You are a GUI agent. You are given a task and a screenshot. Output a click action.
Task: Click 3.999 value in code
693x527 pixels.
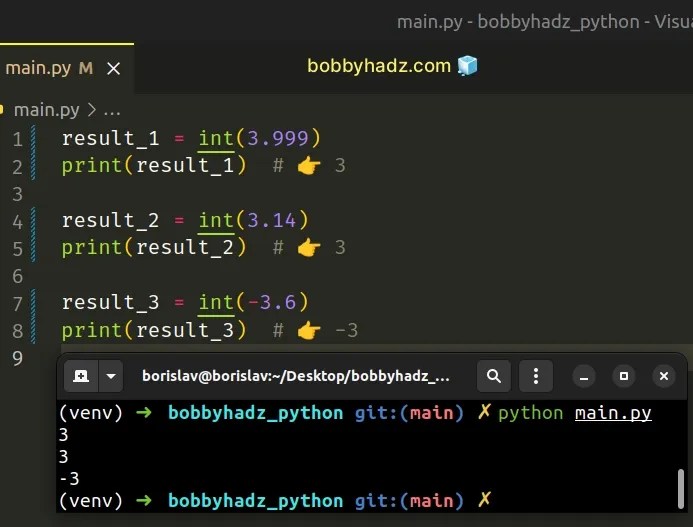point(277,138)
